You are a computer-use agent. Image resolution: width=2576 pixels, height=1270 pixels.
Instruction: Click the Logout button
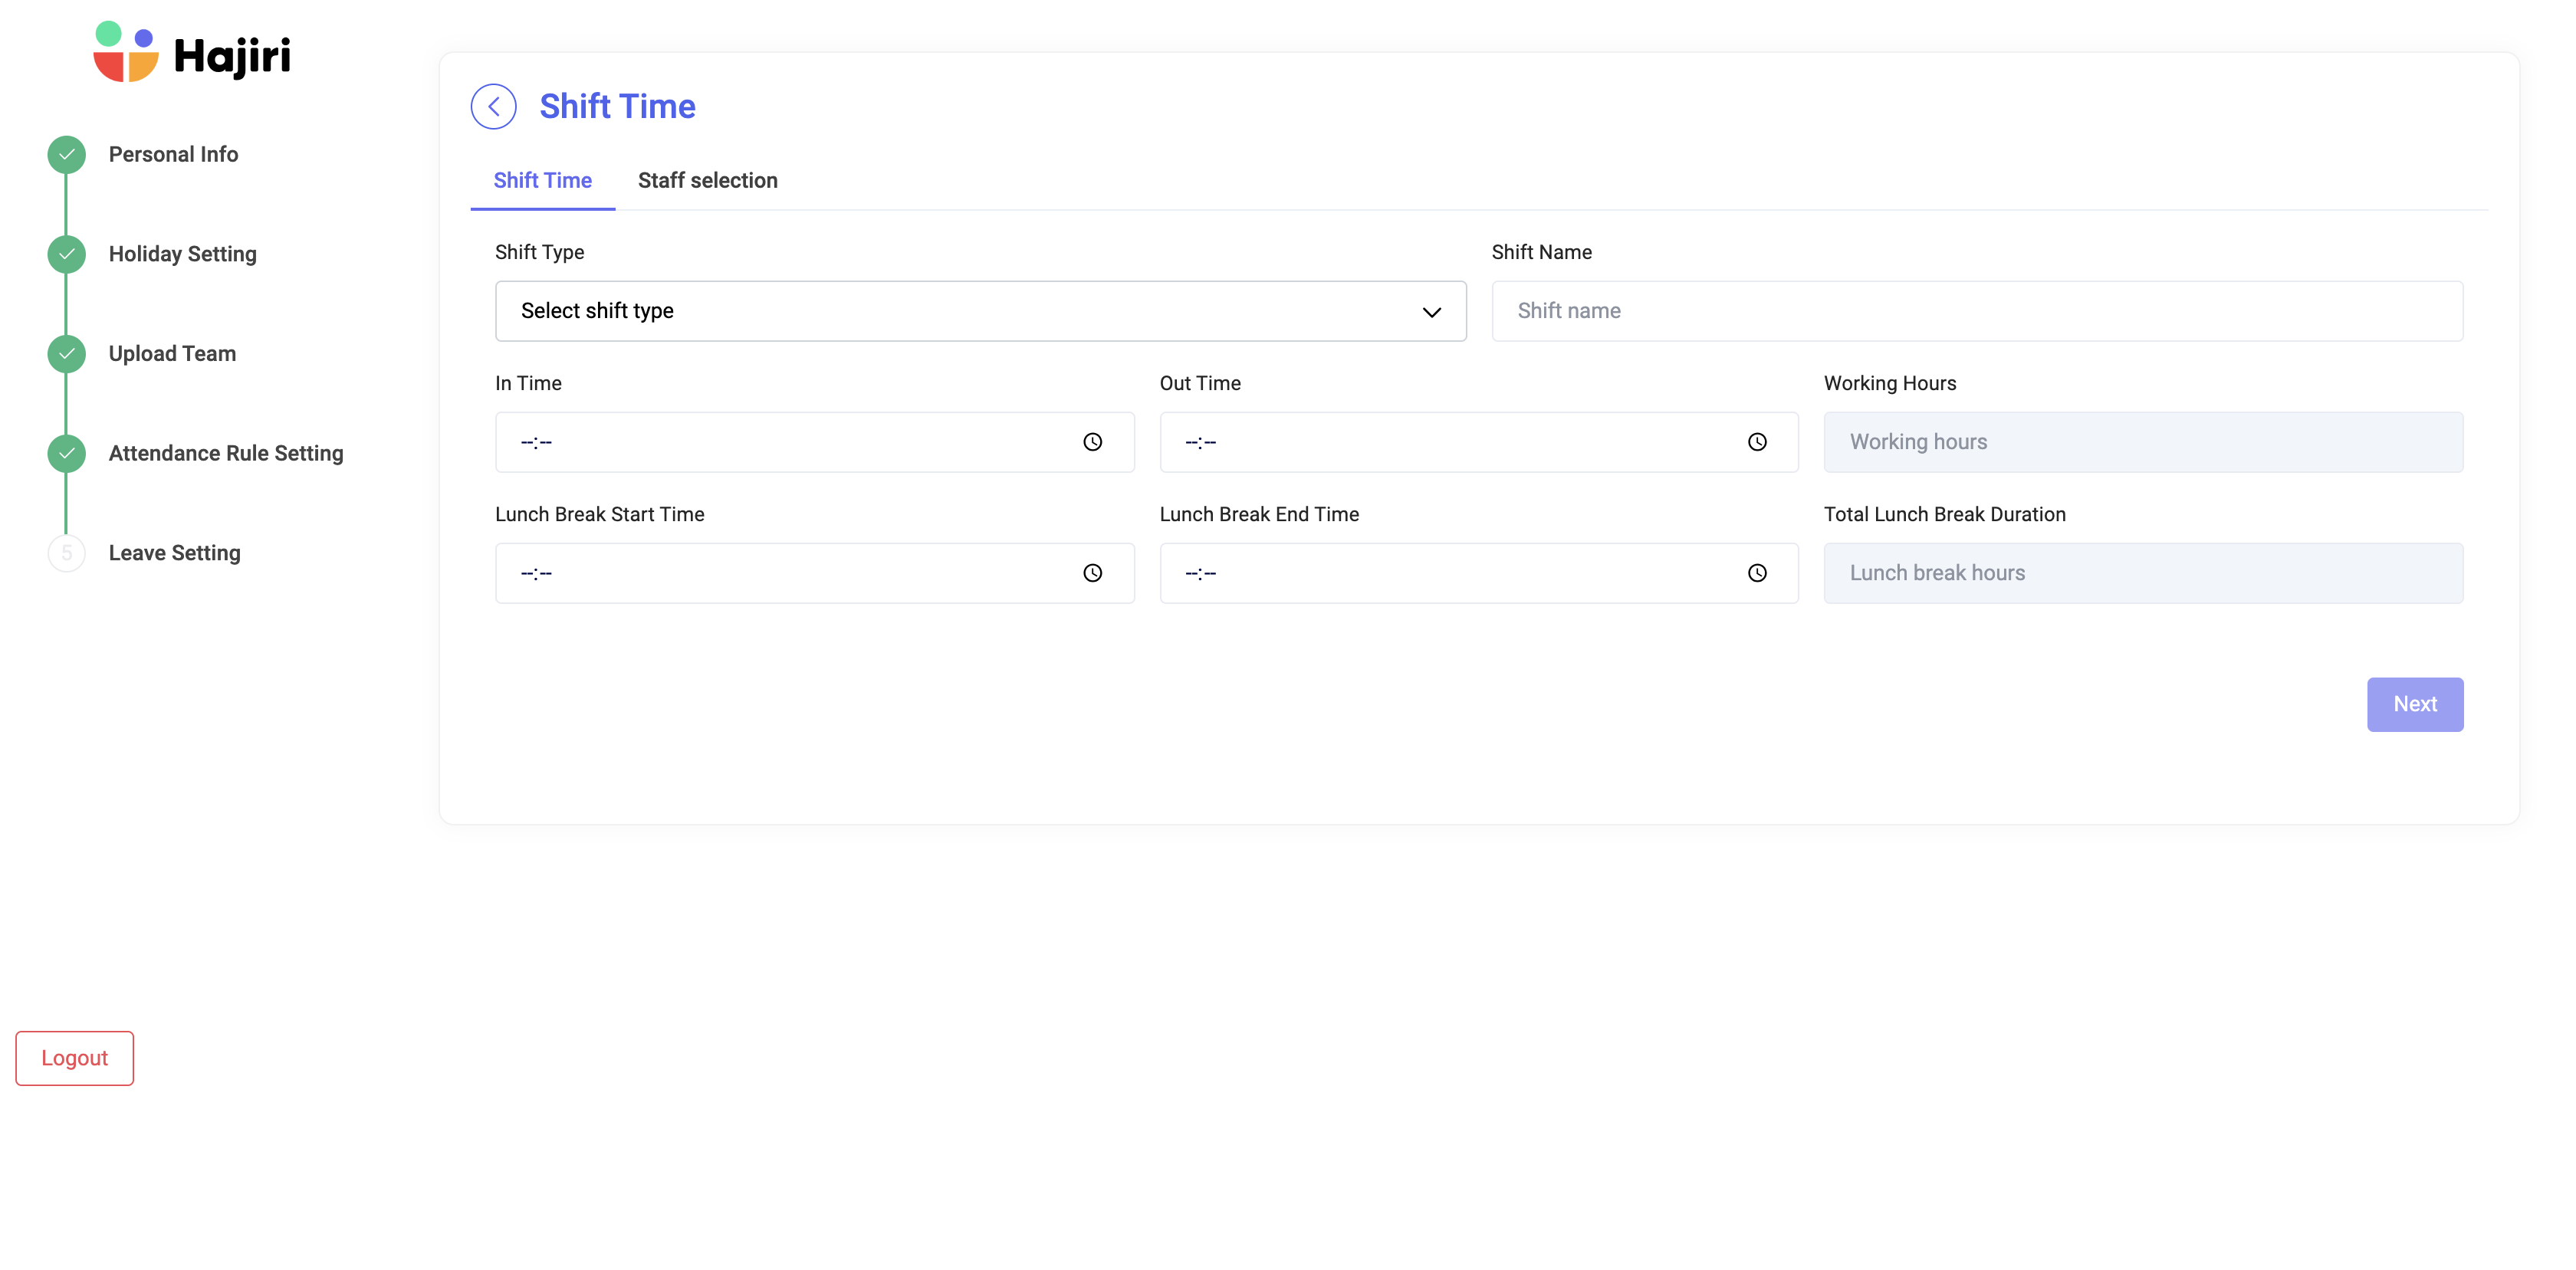tap(74, 1058)
